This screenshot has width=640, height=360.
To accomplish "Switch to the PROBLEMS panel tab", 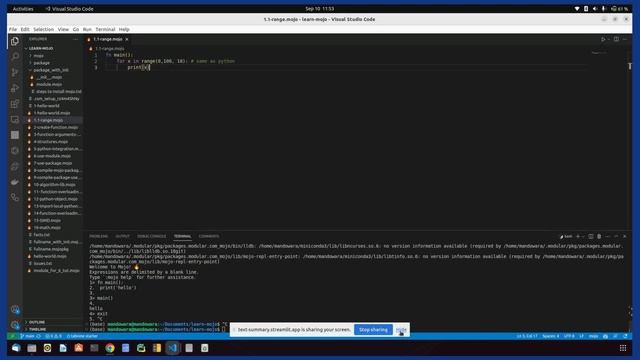I will (x=99, y=236).
